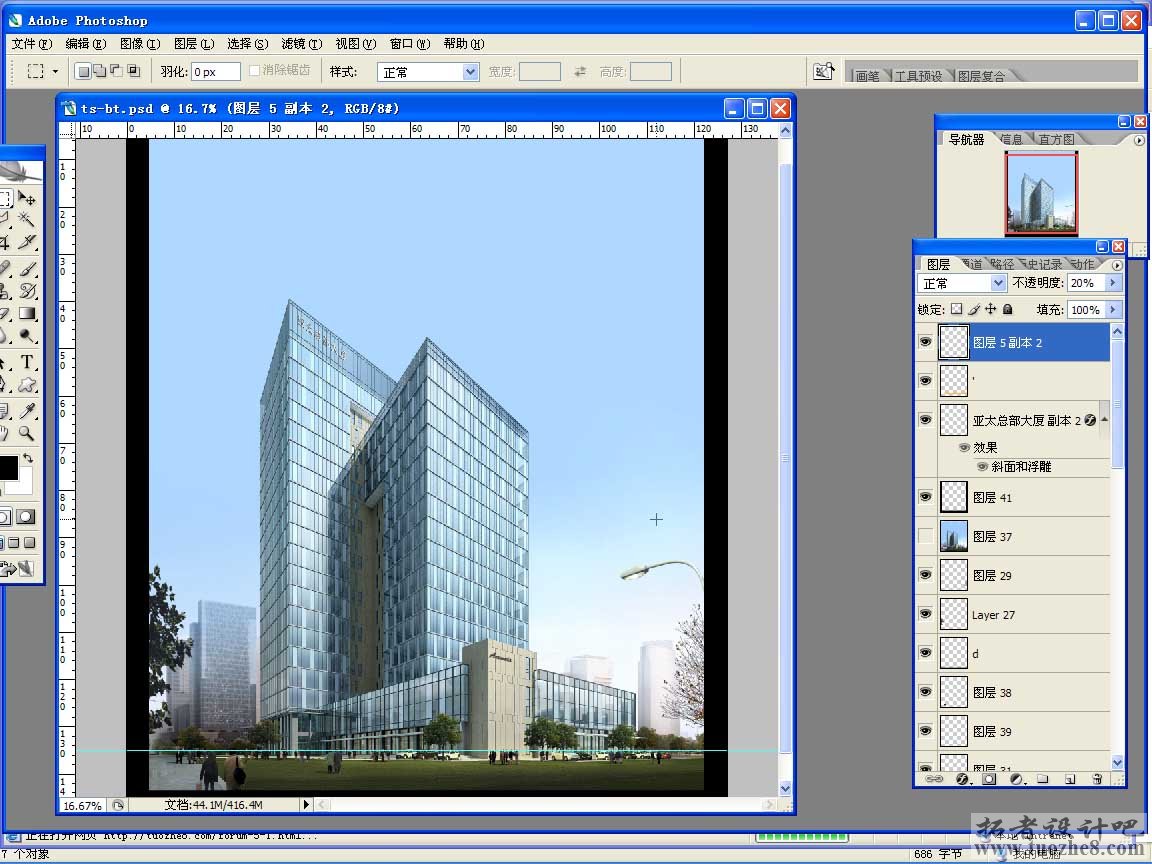Click navigator image thumbnail

tap(1041, 194)
